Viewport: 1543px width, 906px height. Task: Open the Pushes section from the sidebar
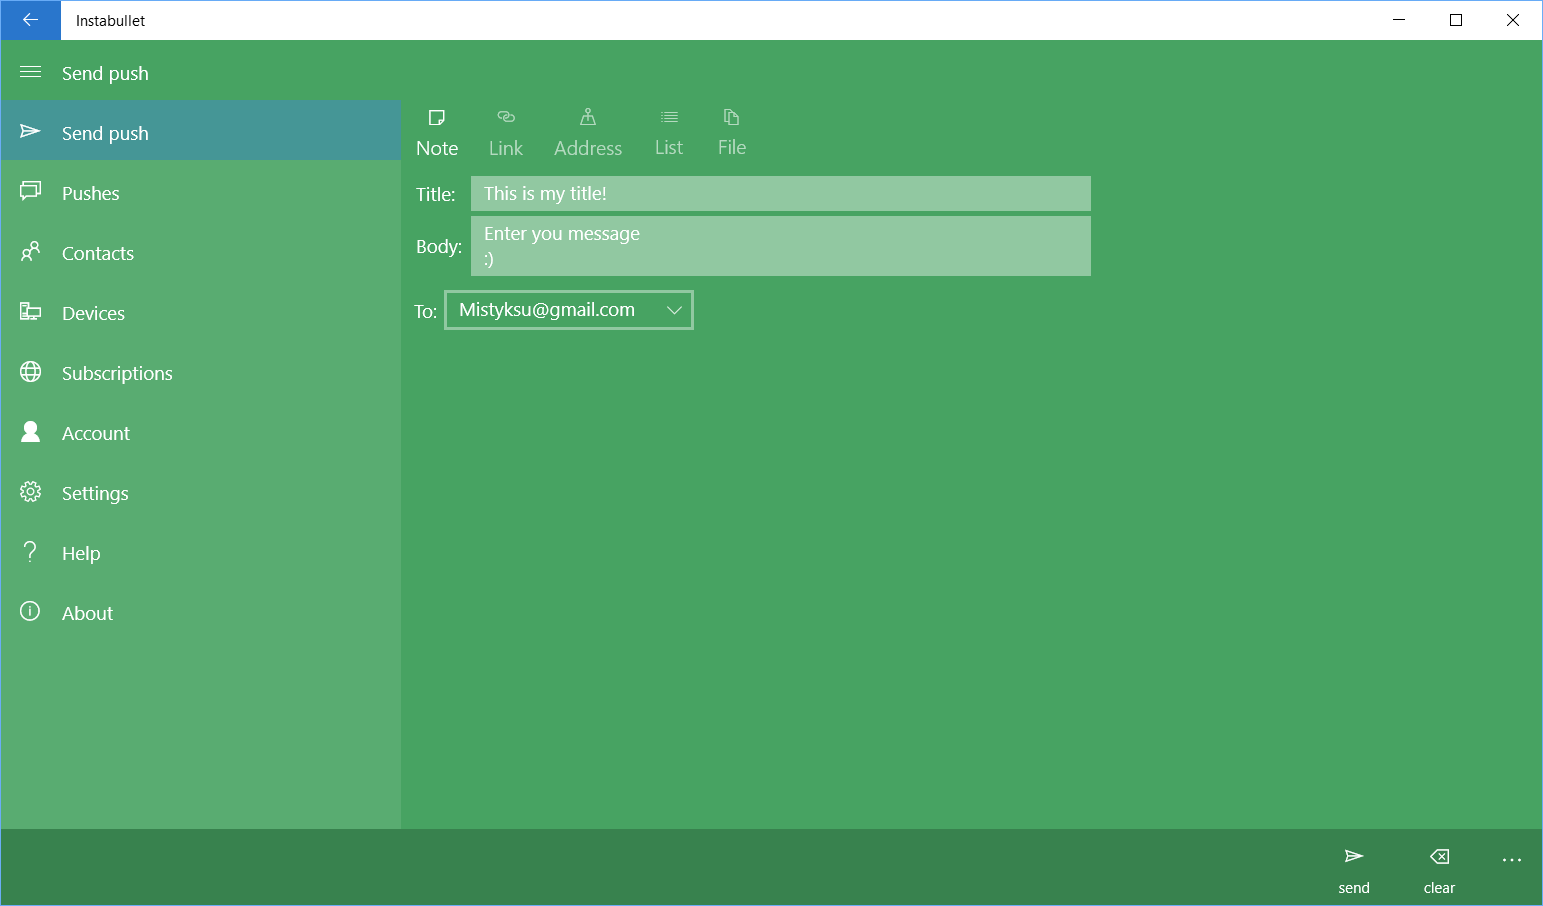pyautogui.click(x=90, y=192)
